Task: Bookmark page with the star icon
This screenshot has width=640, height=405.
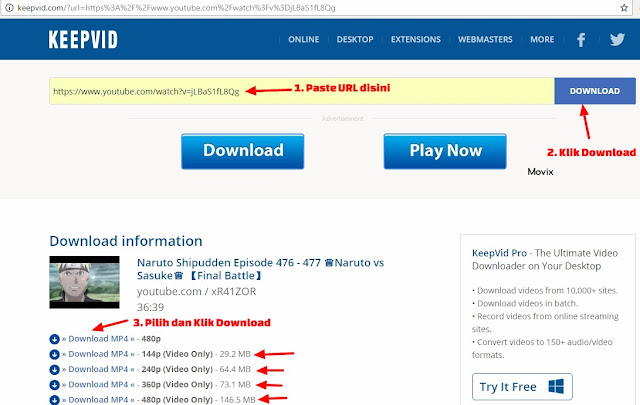Action: (624, 8)
